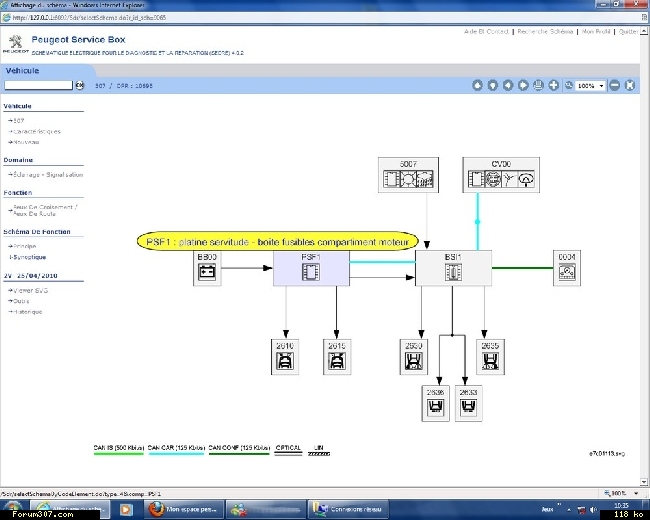Click the Quitter link
650x520 pixels.
point(628,32)
